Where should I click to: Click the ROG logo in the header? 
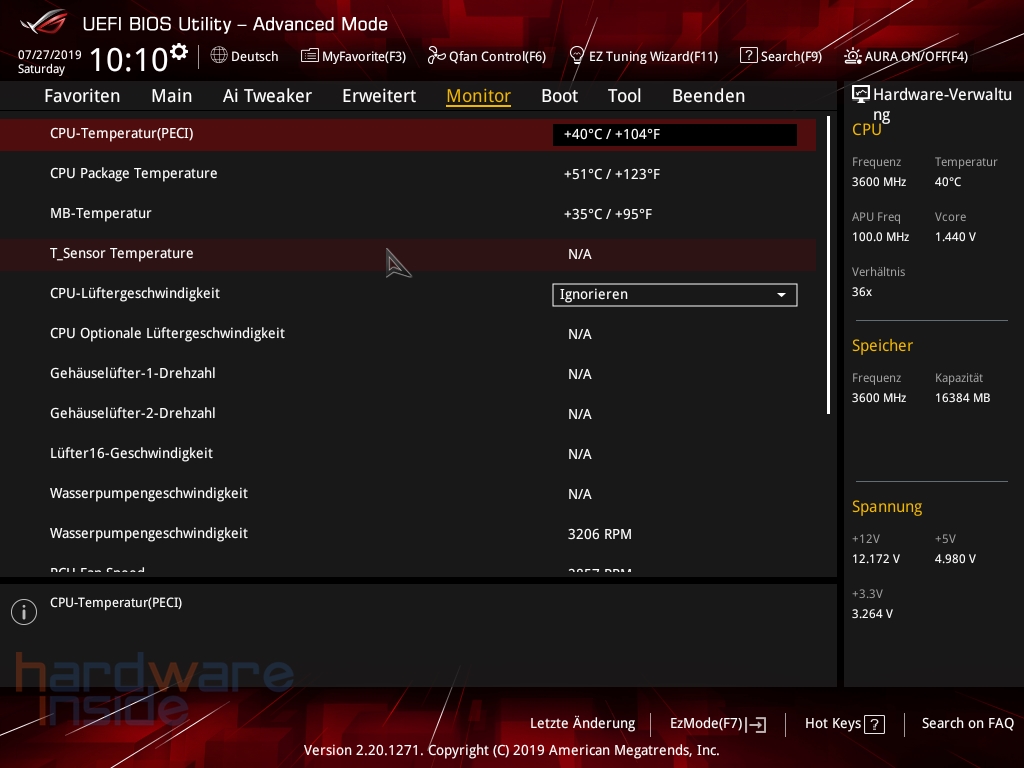coord(43,22)
